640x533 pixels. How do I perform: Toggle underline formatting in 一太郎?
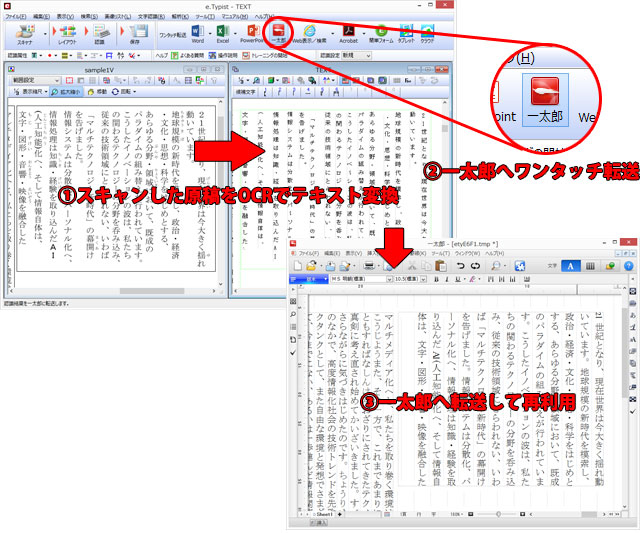(458, 279)
